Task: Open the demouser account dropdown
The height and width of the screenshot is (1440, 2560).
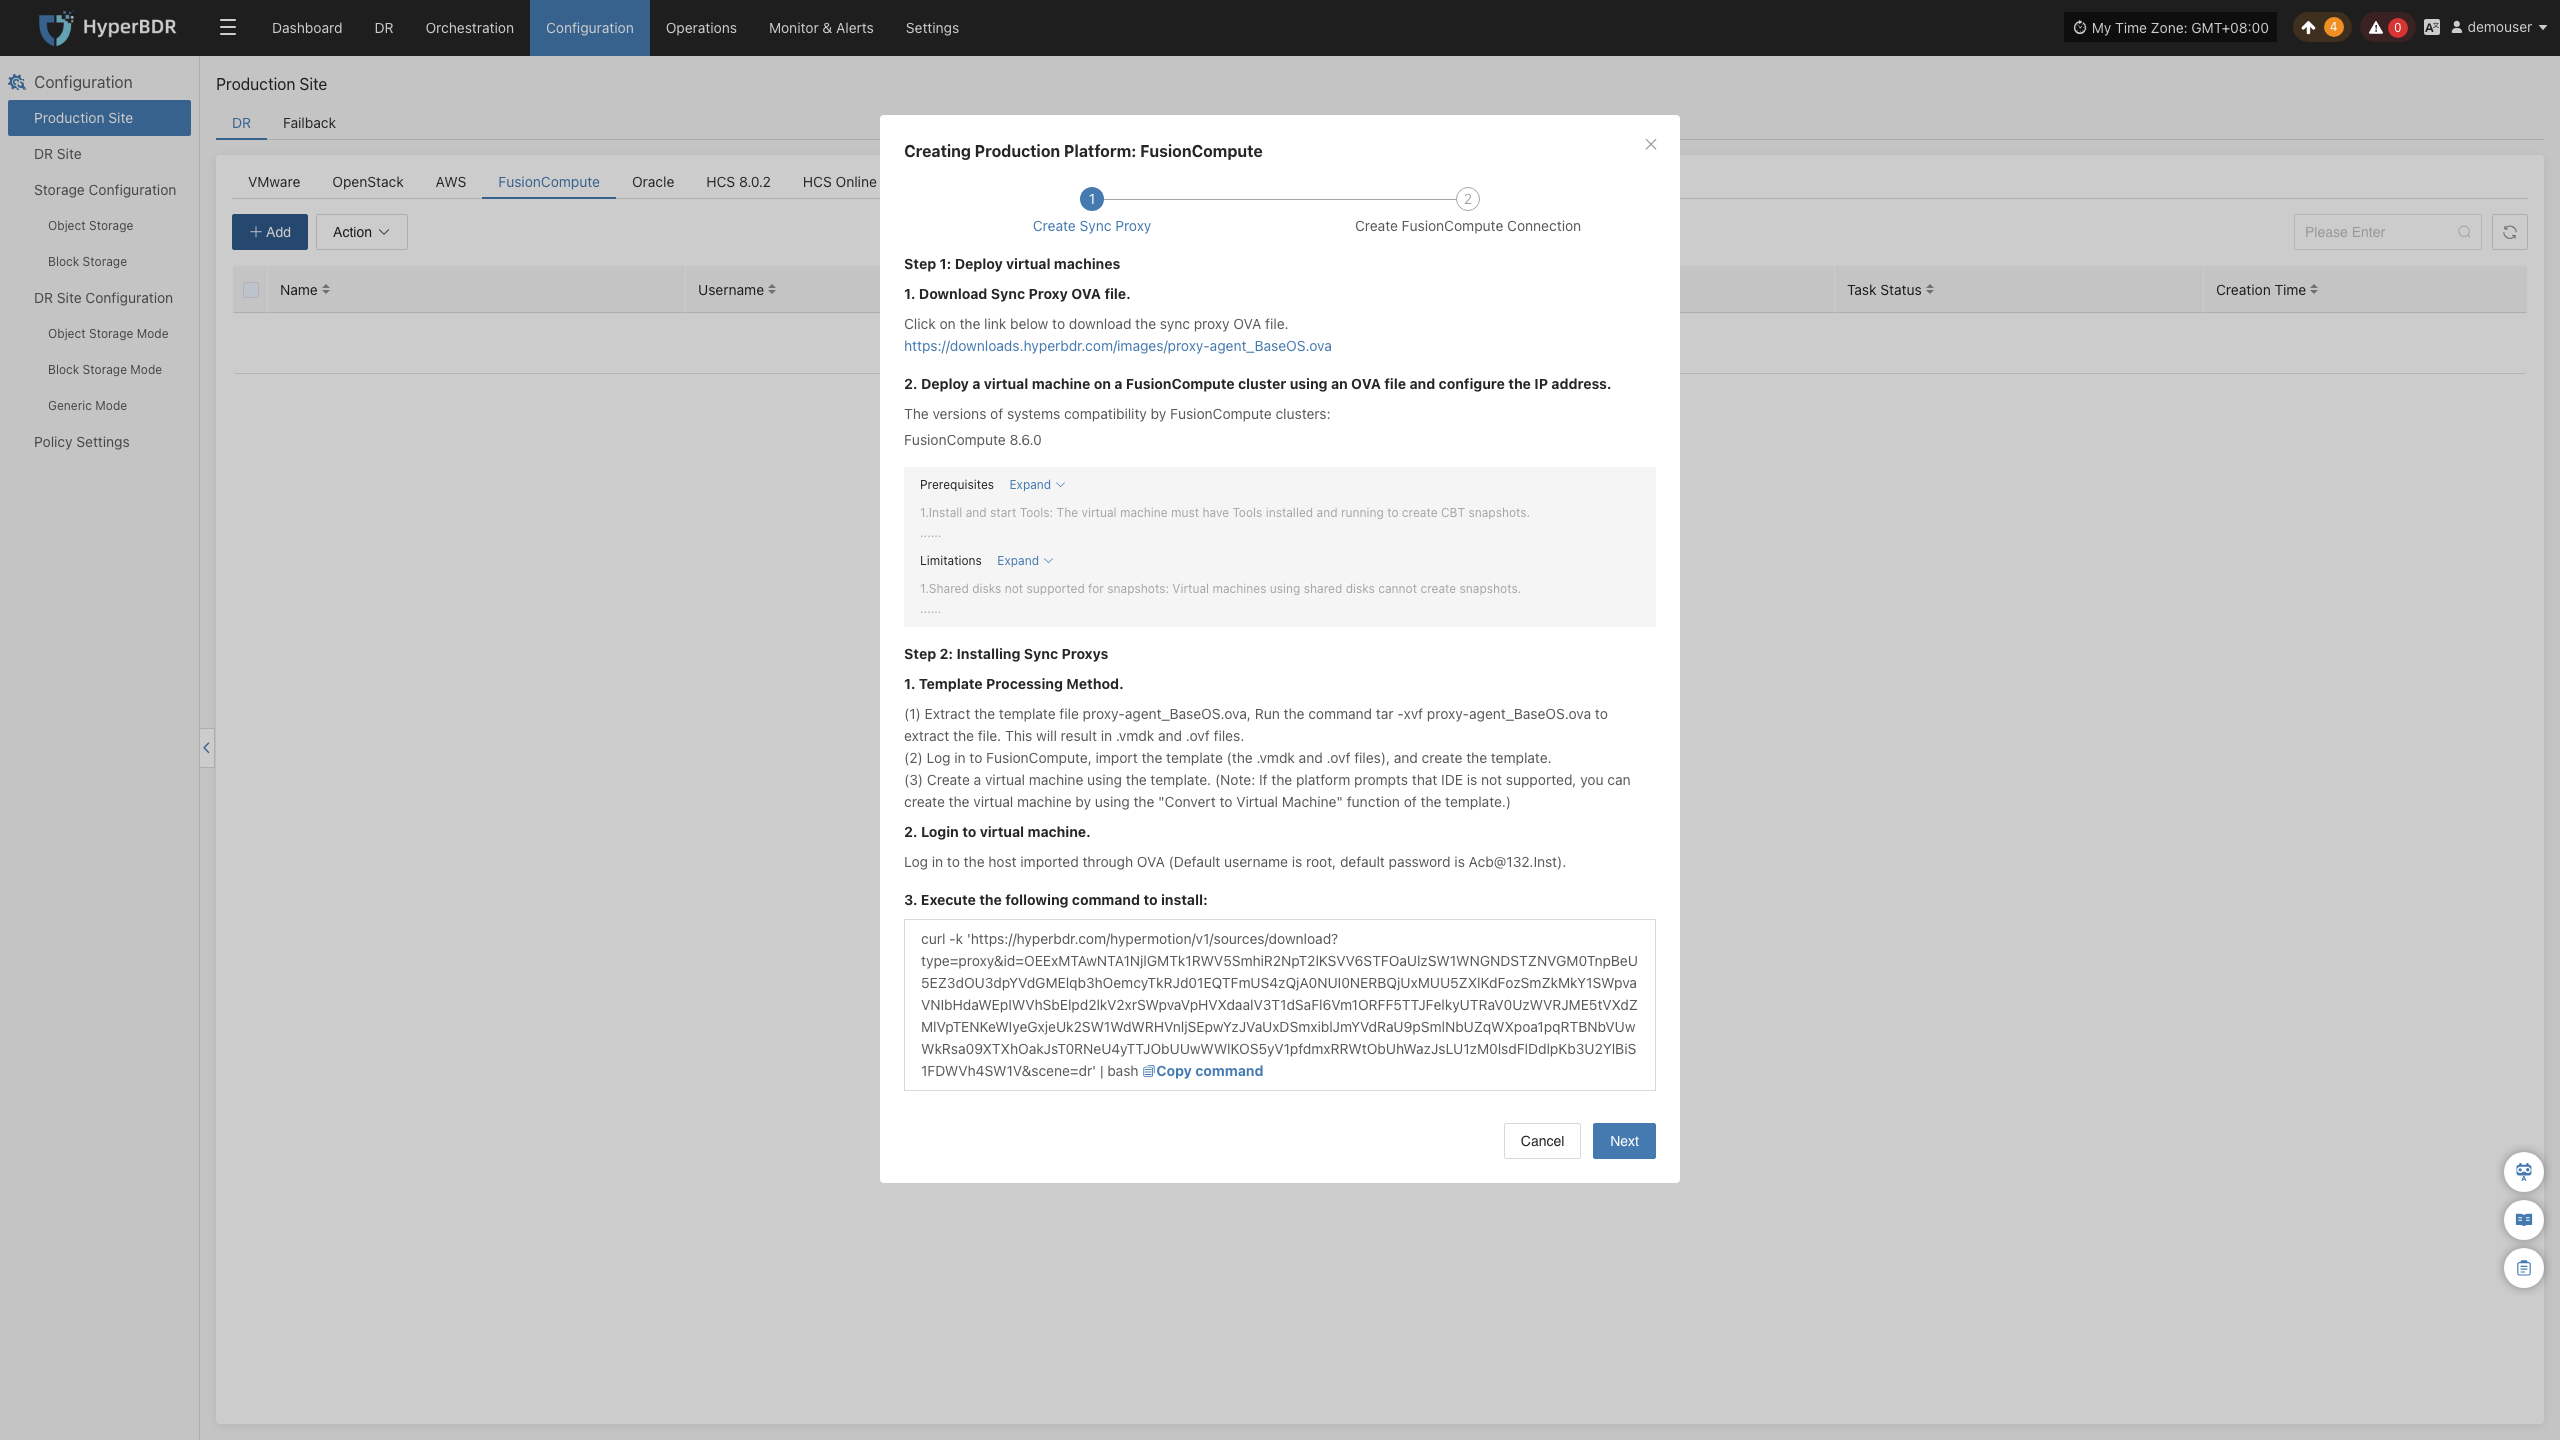Action: pos(2498,28)
